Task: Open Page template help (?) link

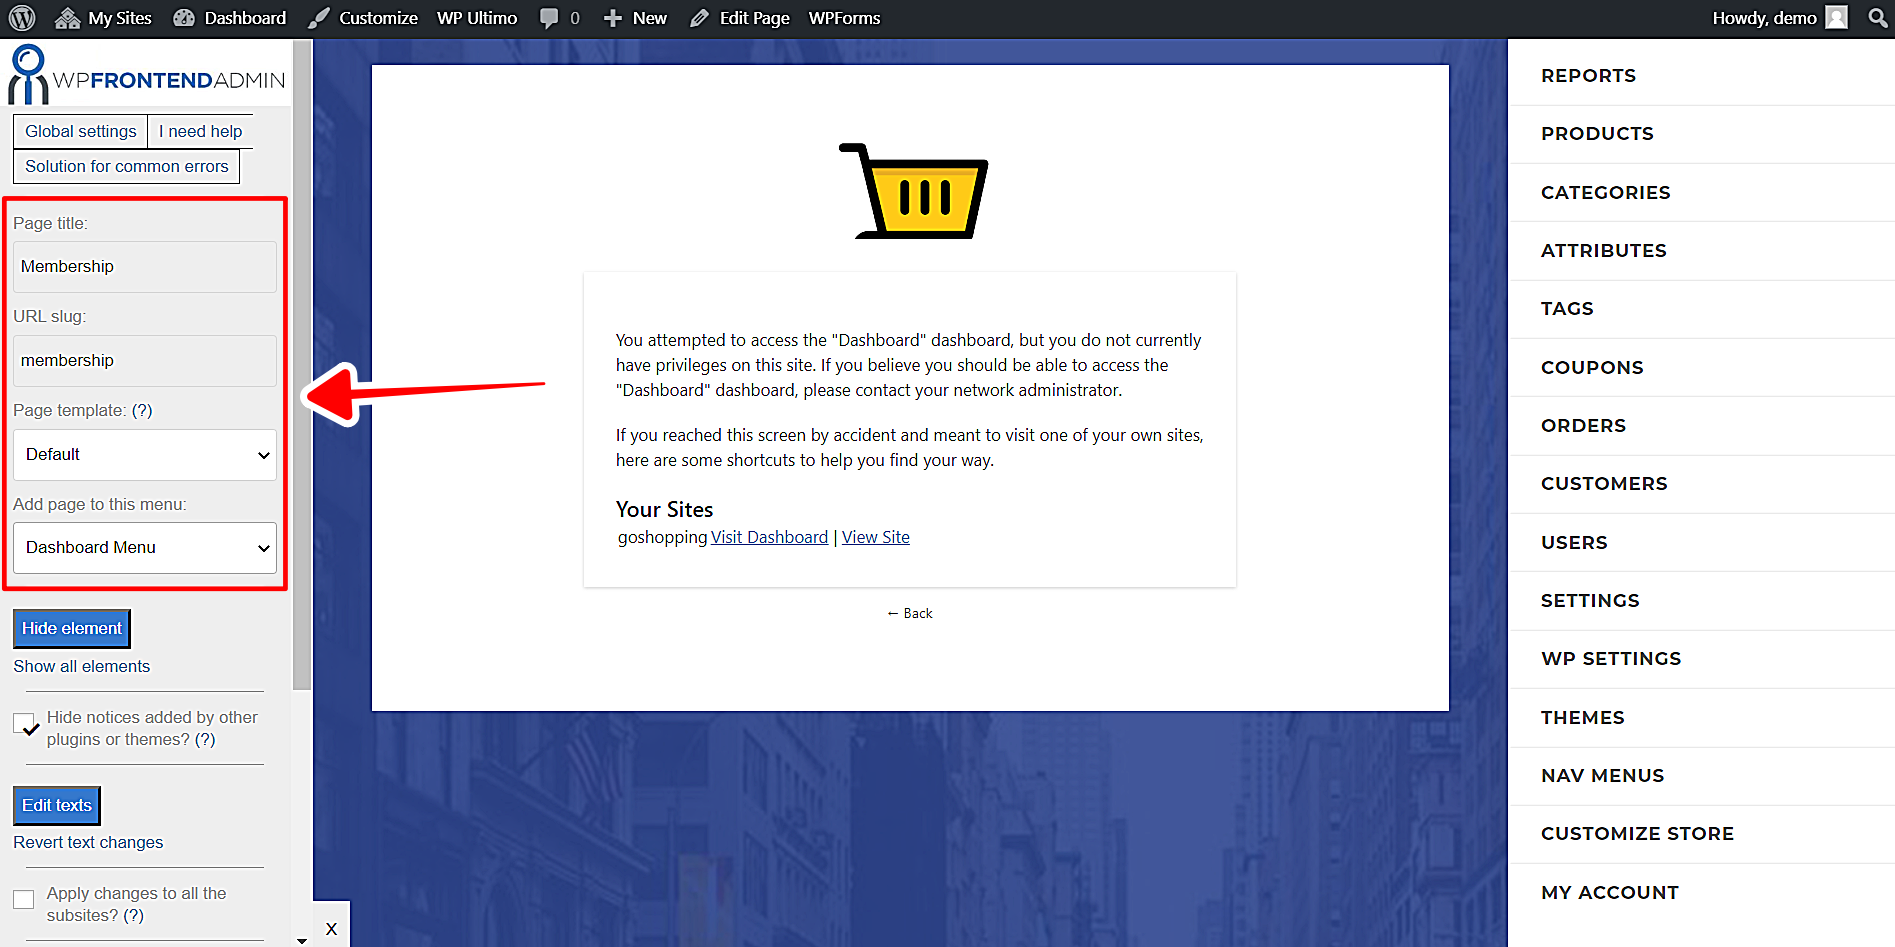Action: 142,410
